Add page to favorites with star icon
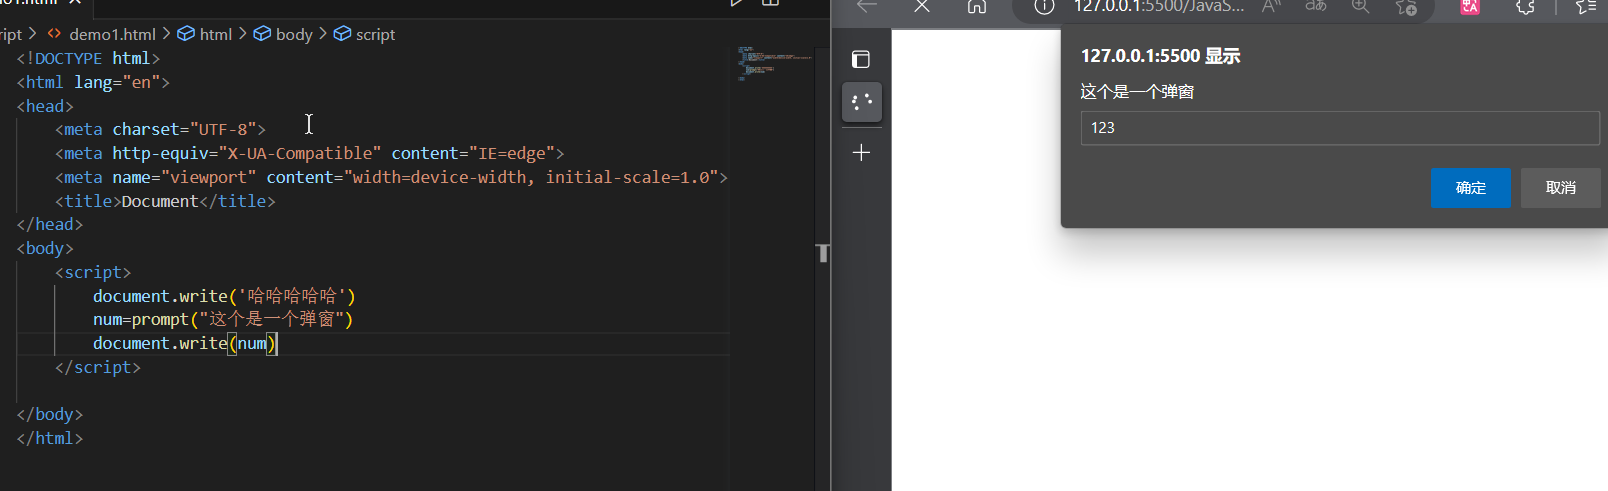Viewport: 1608px width, 491px height. (x=1406, y=7)
